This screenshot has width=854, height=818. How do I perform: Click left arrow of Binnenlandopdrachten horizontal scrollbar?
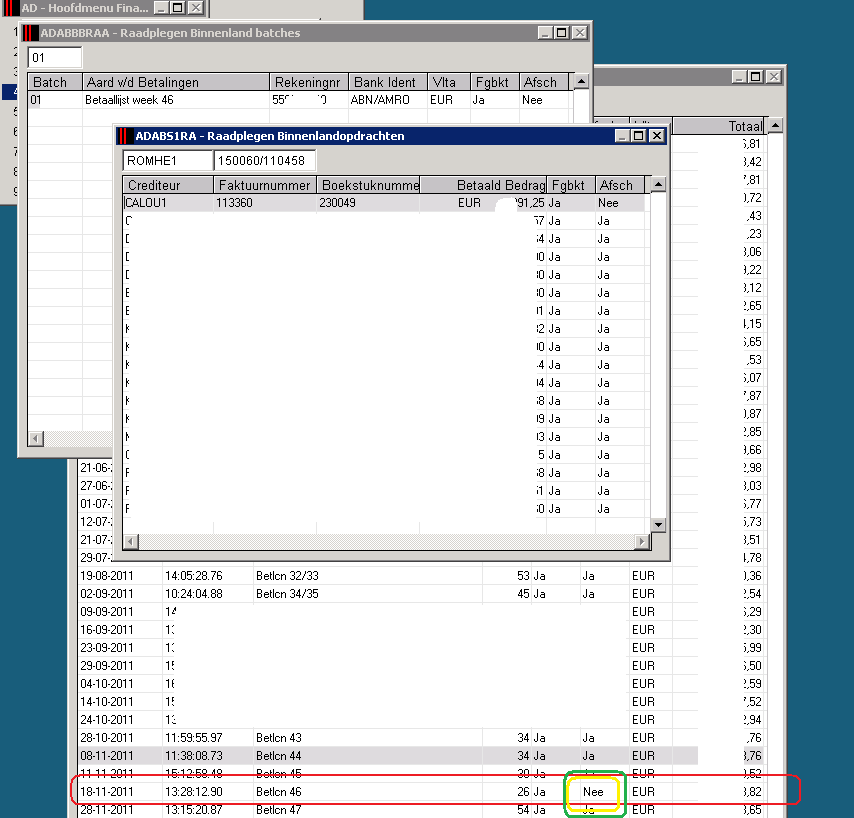[131, 541]
